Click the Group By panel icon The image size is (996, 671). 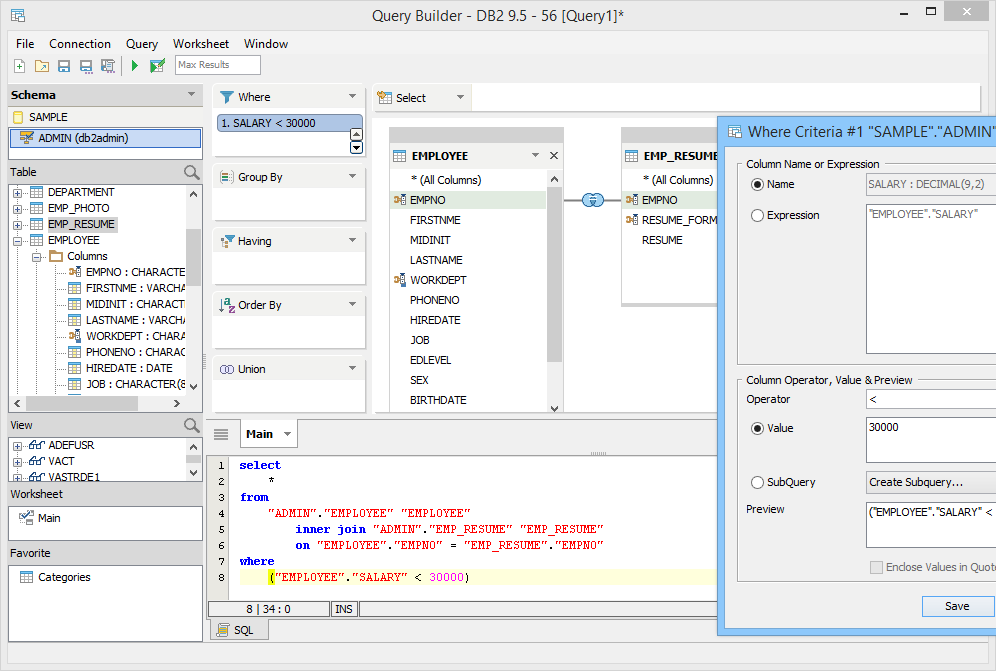click(227, 177)
